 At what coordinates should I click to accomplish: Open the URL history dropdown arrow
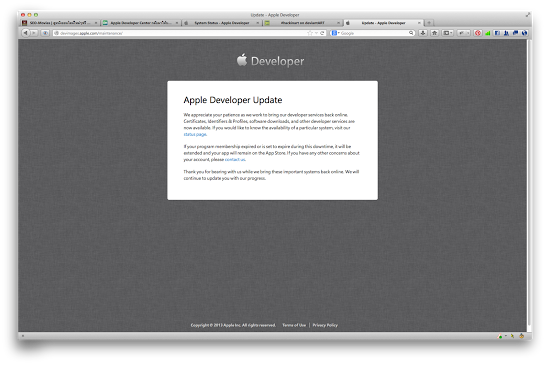tap(316, 33)
